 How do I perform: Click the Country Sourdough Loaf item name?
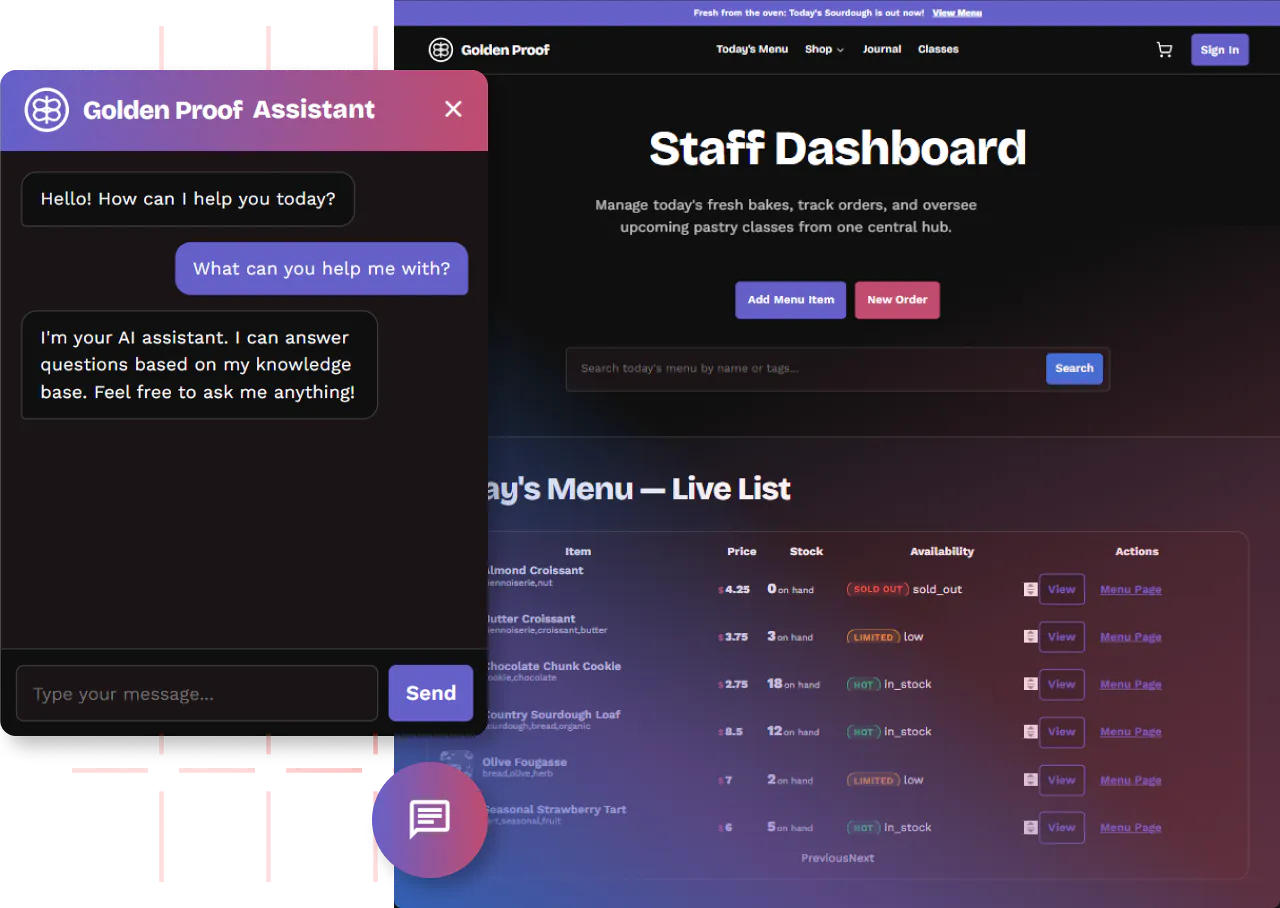tap(552, 714)
